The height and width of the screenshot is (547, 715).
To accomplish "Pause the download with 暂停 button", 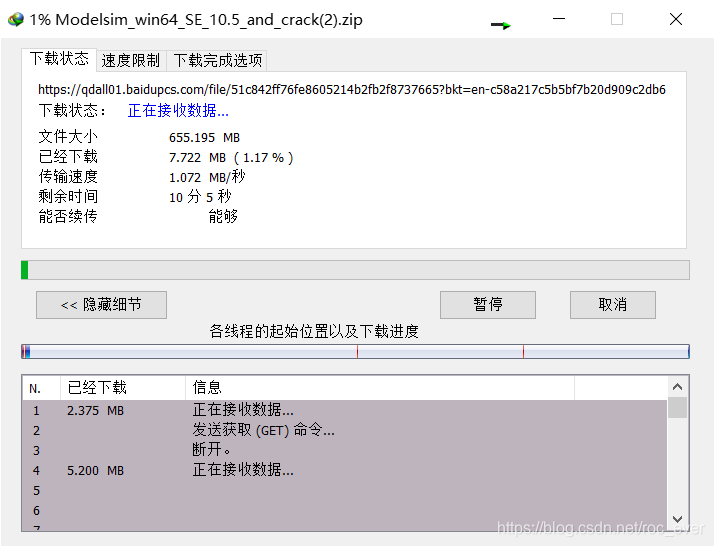I will point(487,304).
